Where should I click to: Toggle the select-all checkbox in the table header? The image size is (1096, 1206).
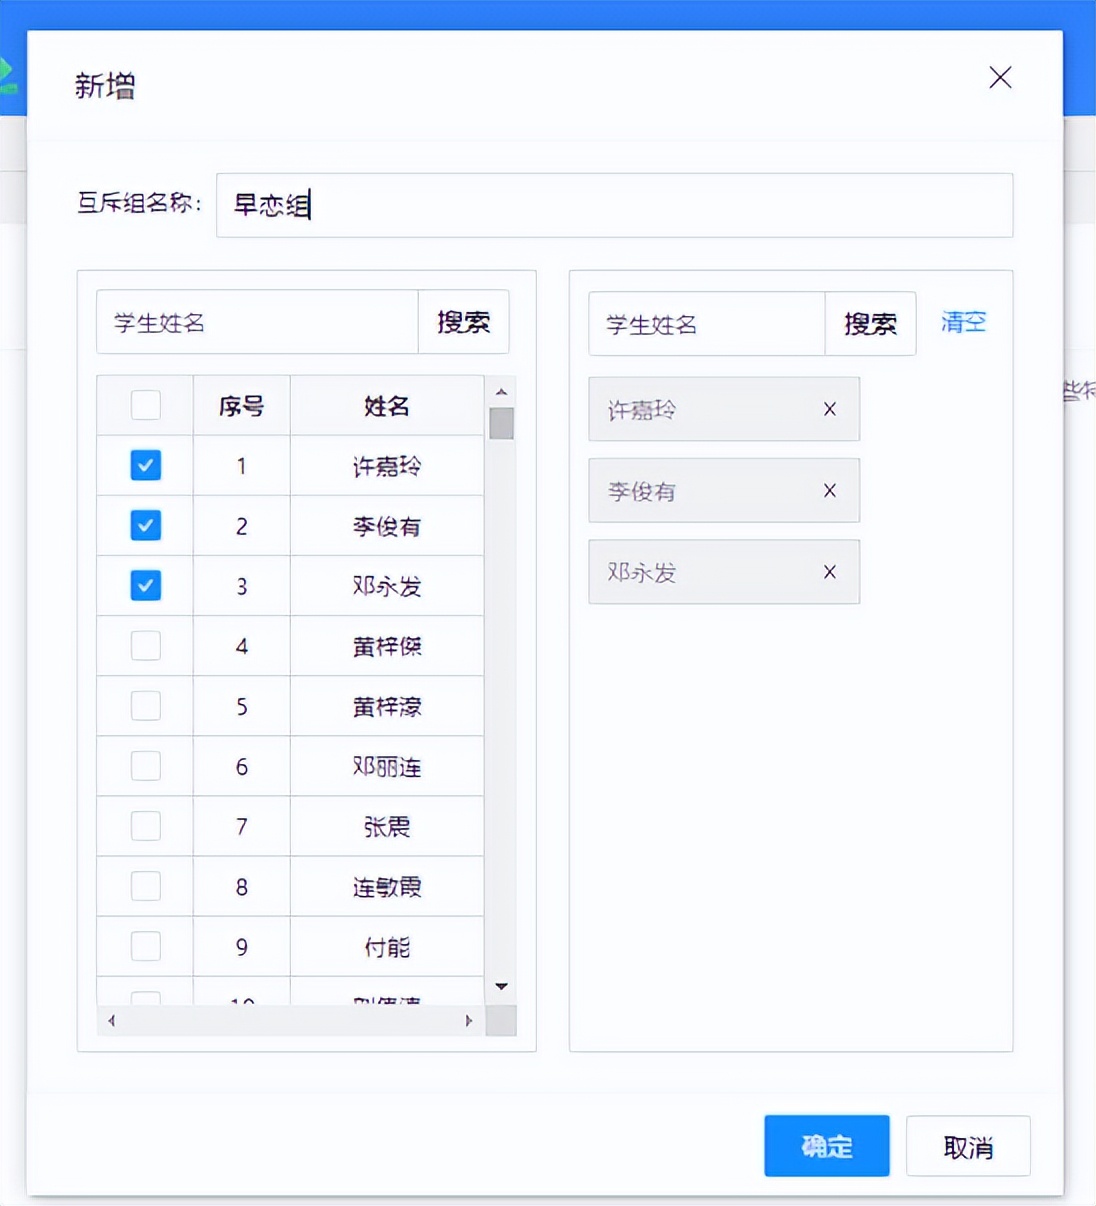coord(145,405)
